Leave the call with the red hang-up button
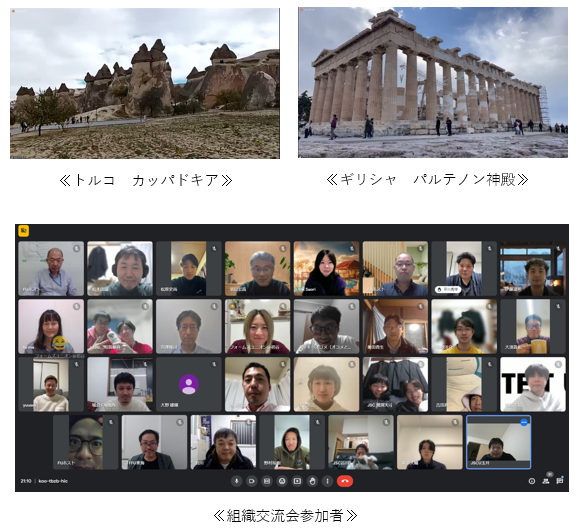Viewport: 582px width, 531px height. [345, 481]
